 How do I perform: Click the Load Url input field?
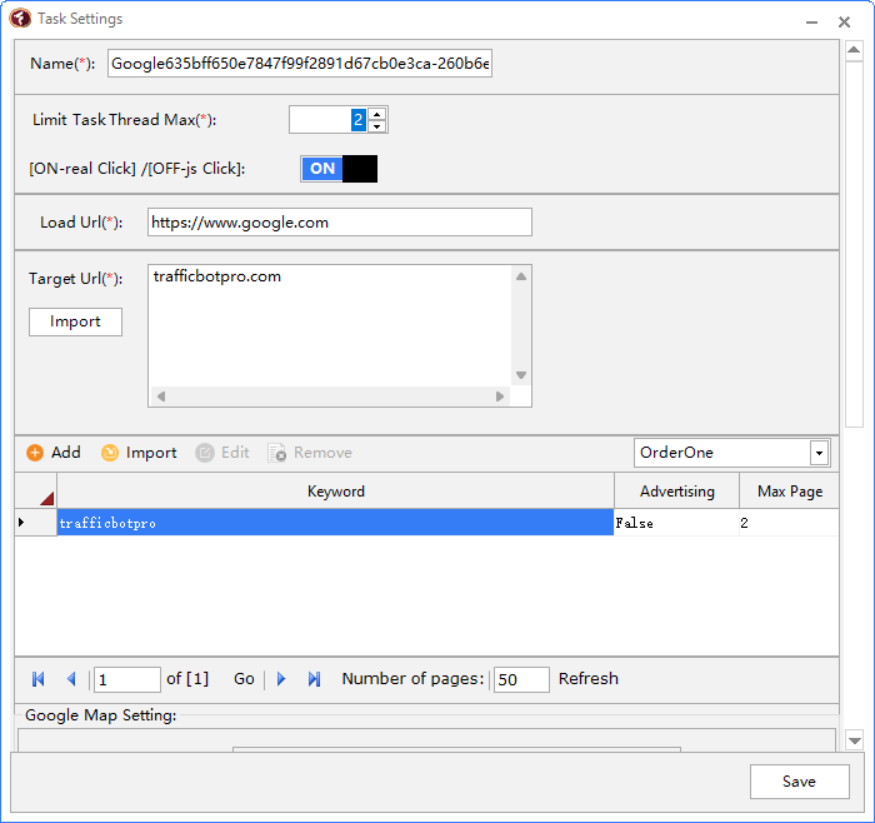coord(339,222)
